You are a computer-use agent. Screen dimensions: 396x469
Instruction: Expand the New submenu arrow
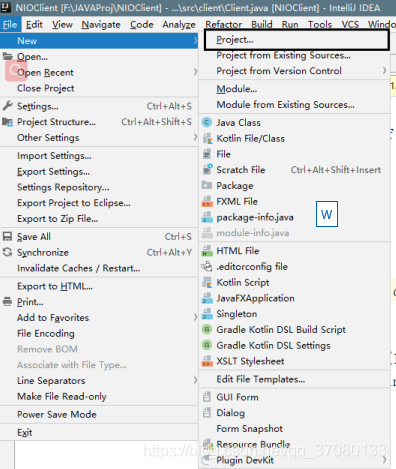[195, 41]
